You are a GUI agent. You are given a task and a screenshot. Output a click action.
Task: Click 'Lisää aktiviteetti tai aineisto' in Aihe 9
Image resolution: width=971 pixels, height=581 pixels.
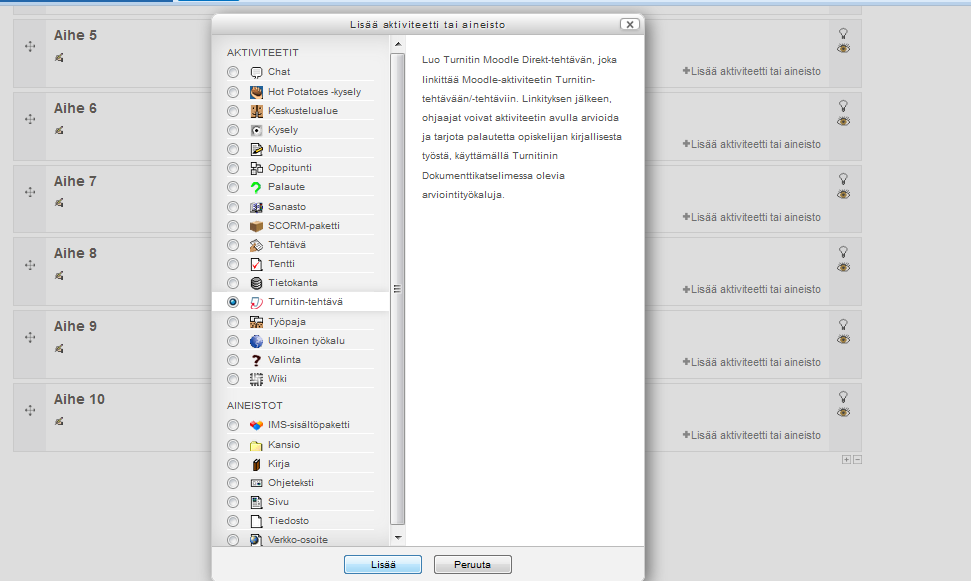(x=752, y=362)
